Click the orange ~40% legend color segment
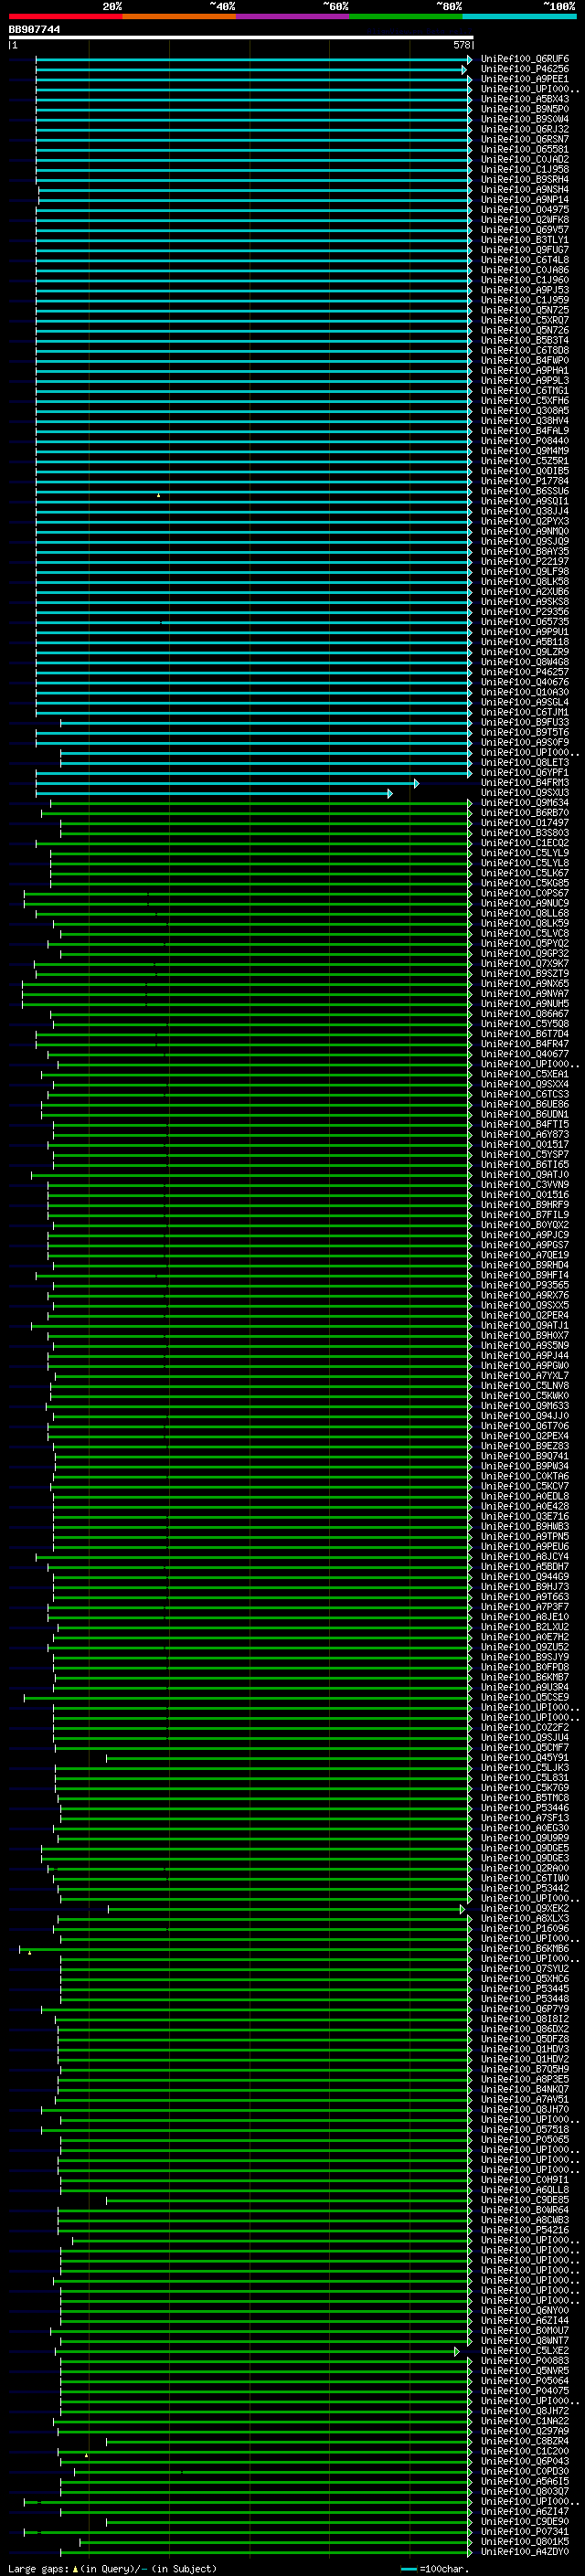The height and width of the screenshot is (2576, 585). 179,16
